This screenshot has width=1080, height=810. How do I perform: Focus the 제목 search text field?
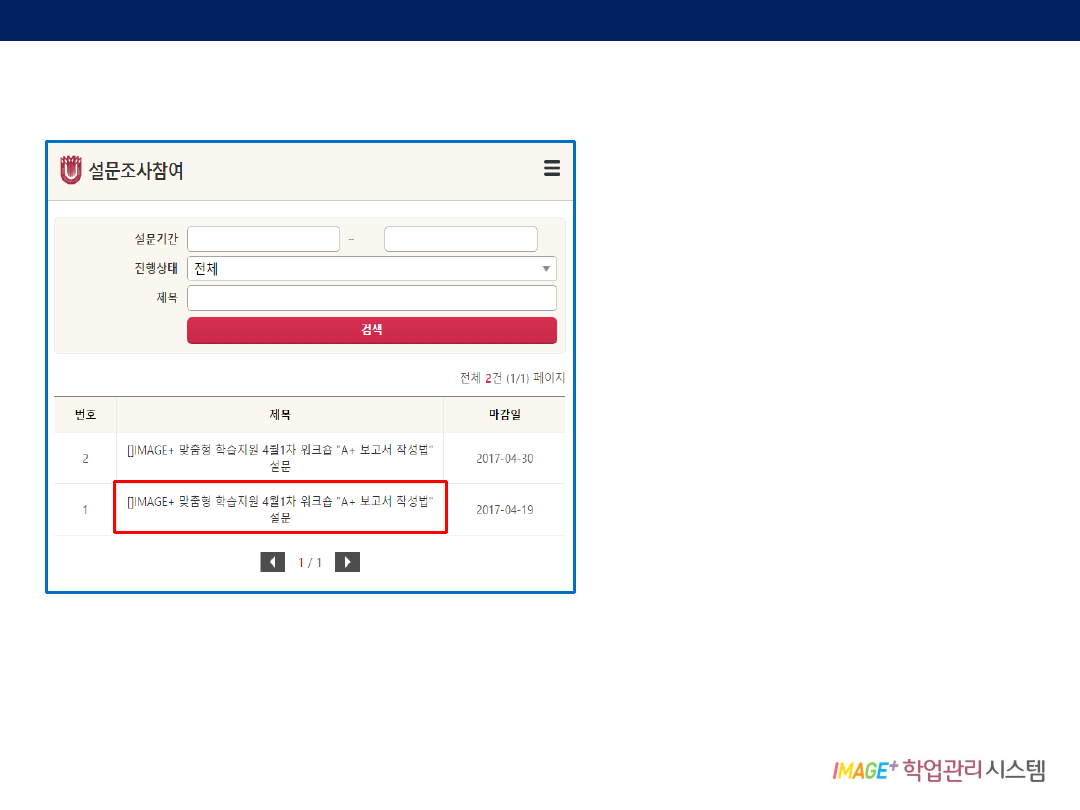371,298
